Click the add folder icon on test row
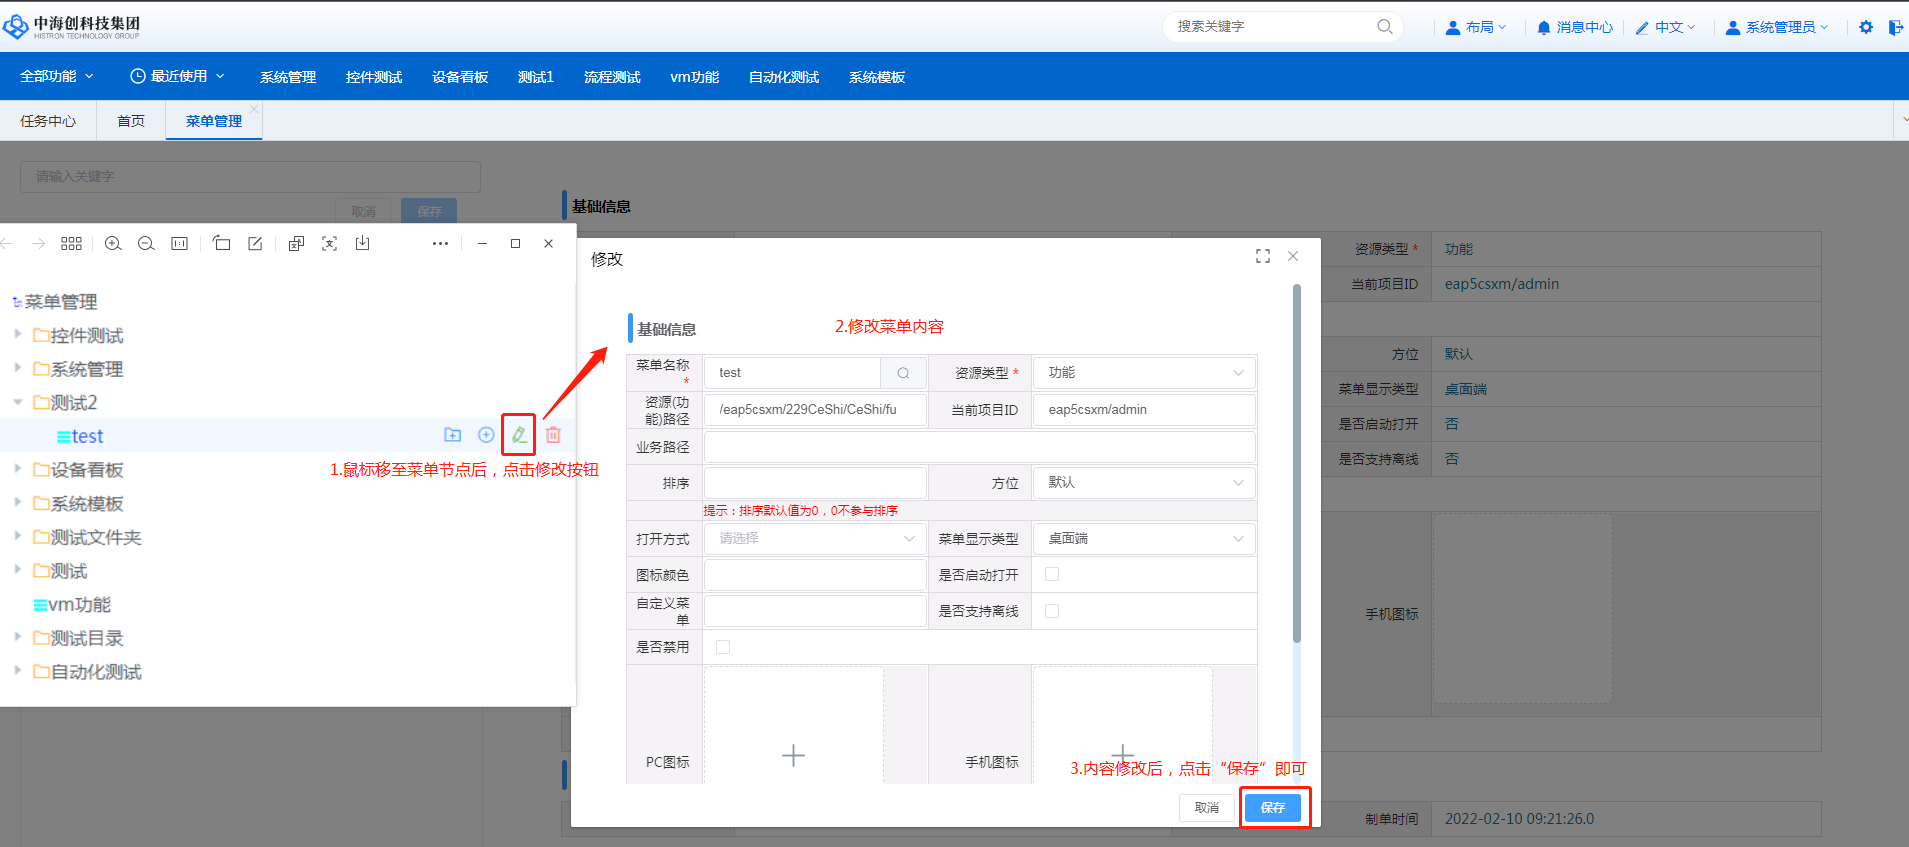Image resolution: width=1909 pixels, height=847 pixels. (453, 435)
